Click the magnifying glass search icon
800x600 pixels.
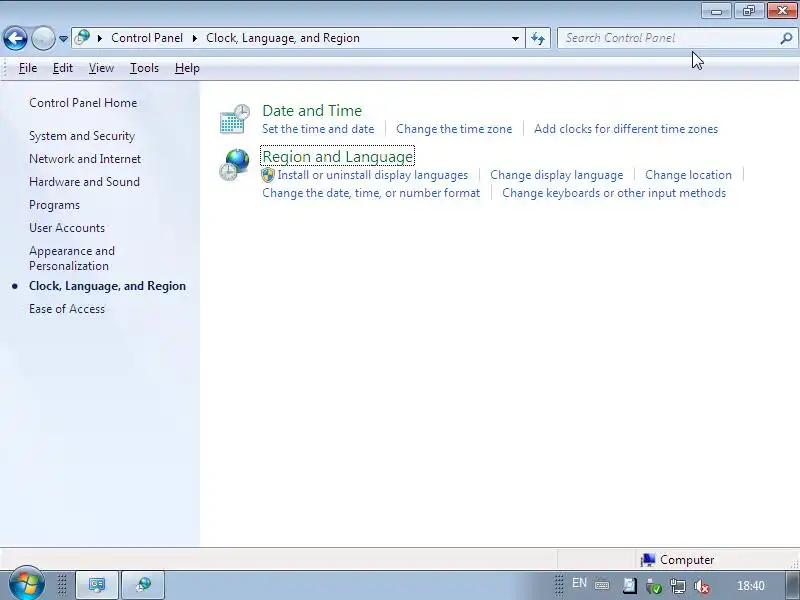786,38
